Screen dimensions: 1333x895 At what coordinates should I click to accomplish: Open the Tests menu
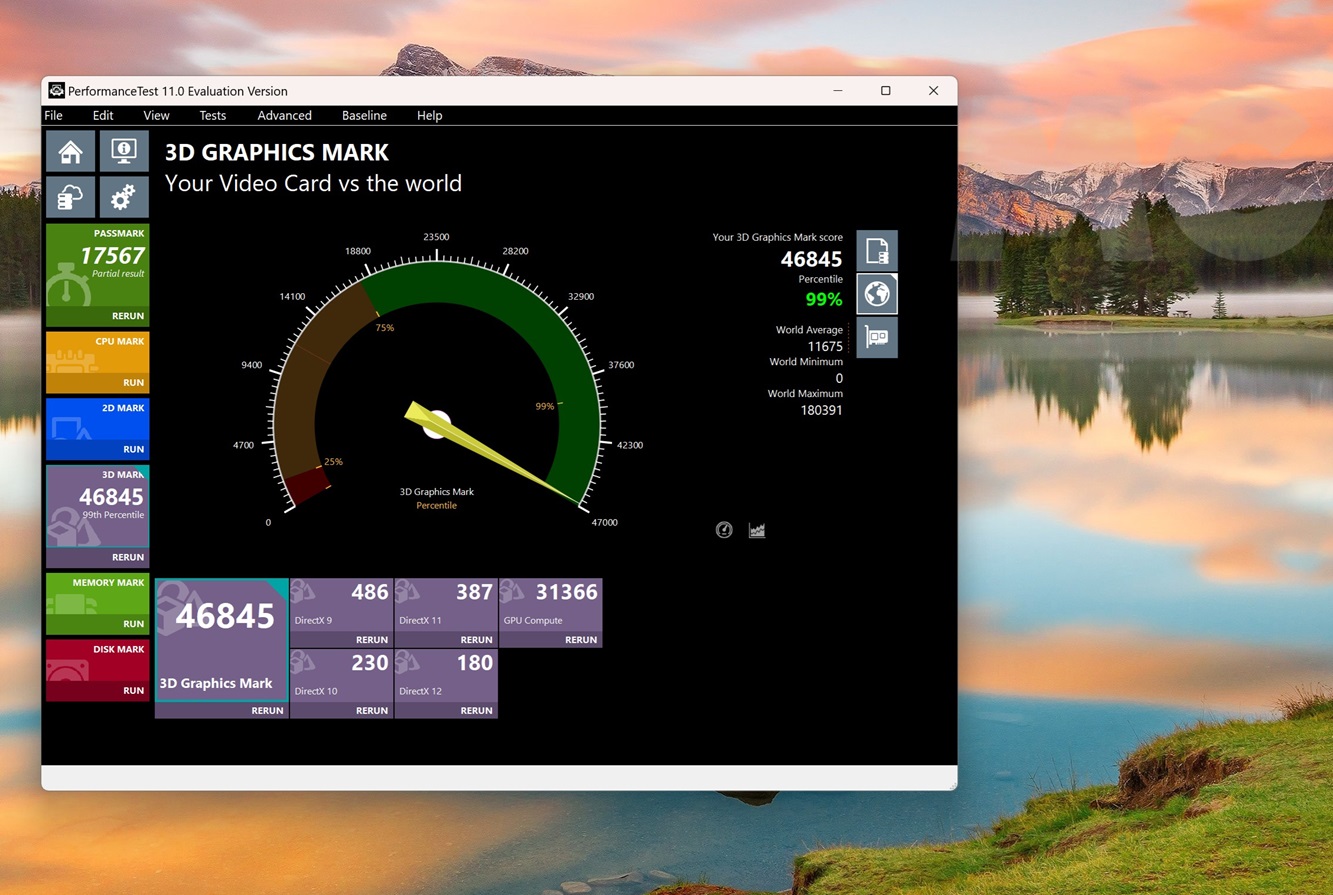[212, 116]
